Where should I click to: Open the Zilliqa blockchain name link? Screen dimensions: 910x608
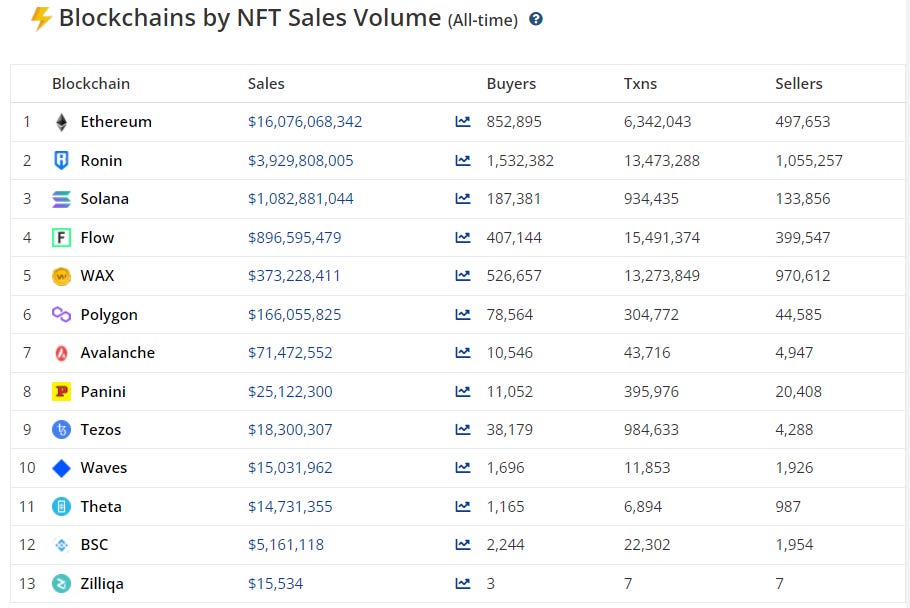click(102, 584)
